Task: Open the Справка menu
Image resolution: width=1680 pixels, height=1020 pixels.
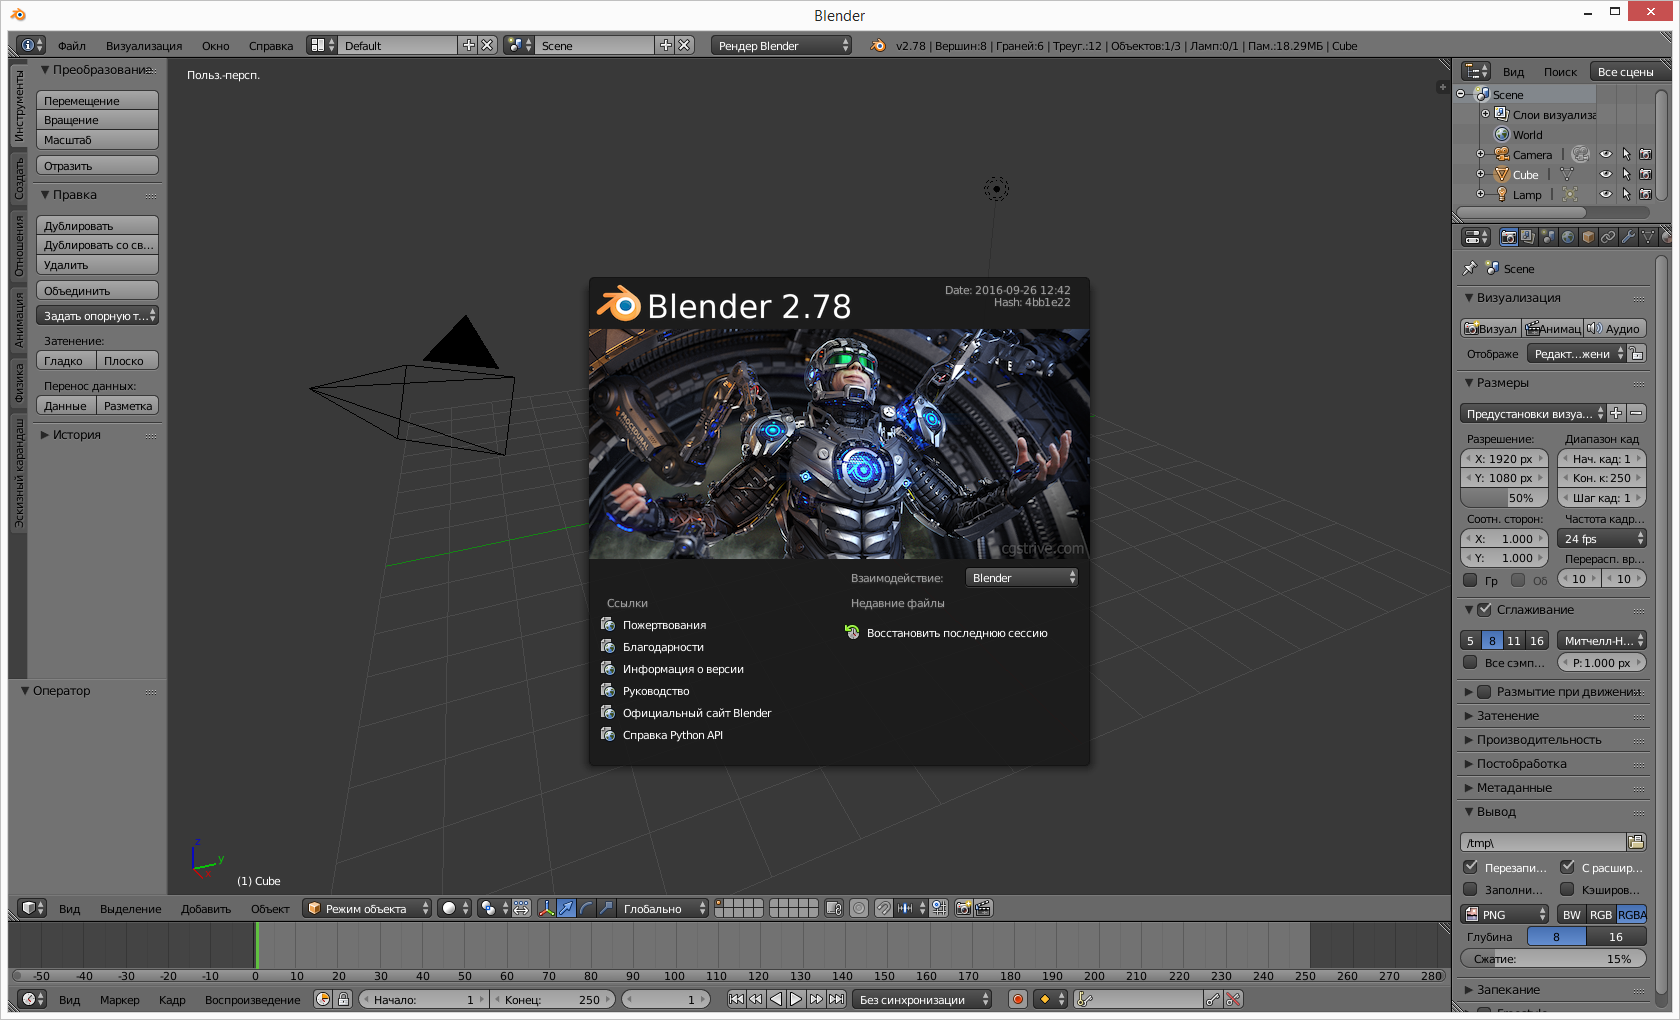Action: coord(271,45)
